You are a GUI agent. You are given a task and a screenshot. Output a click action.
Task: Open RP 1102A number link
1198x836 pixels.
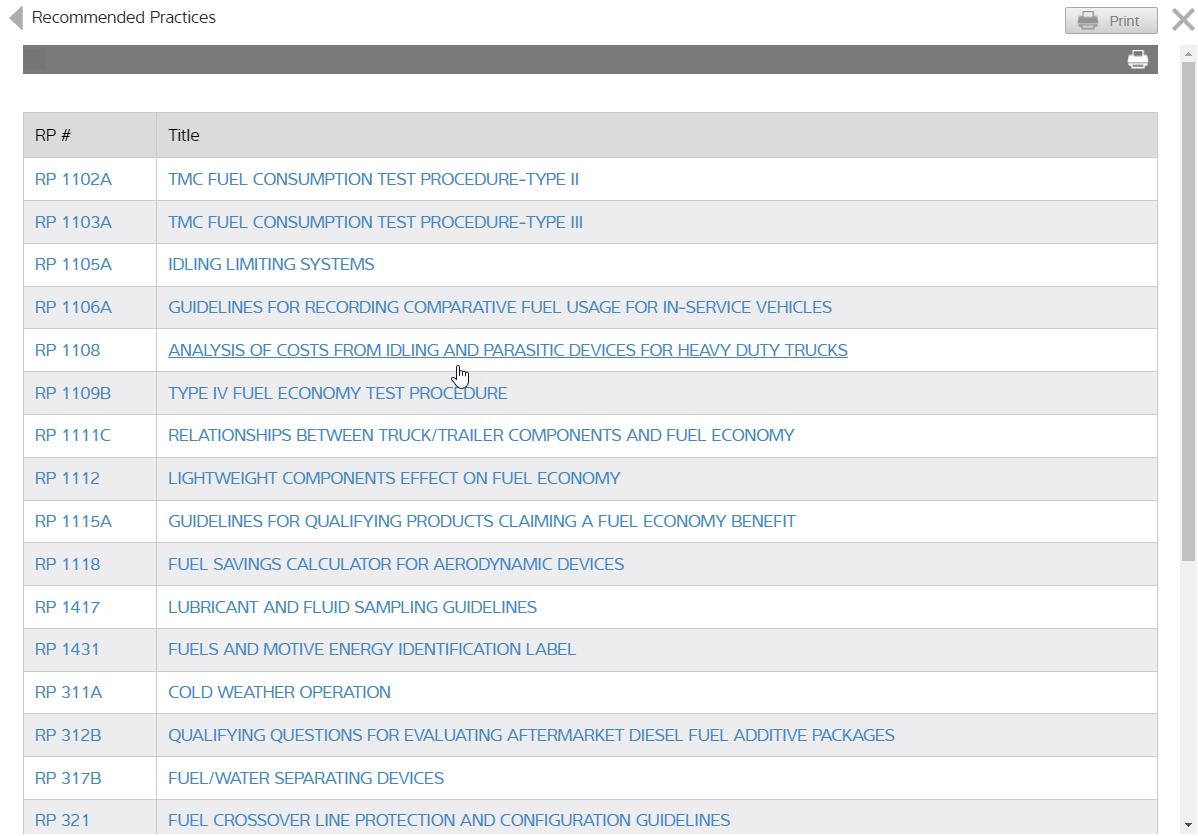pyautogui.click(x=73, y=180)
